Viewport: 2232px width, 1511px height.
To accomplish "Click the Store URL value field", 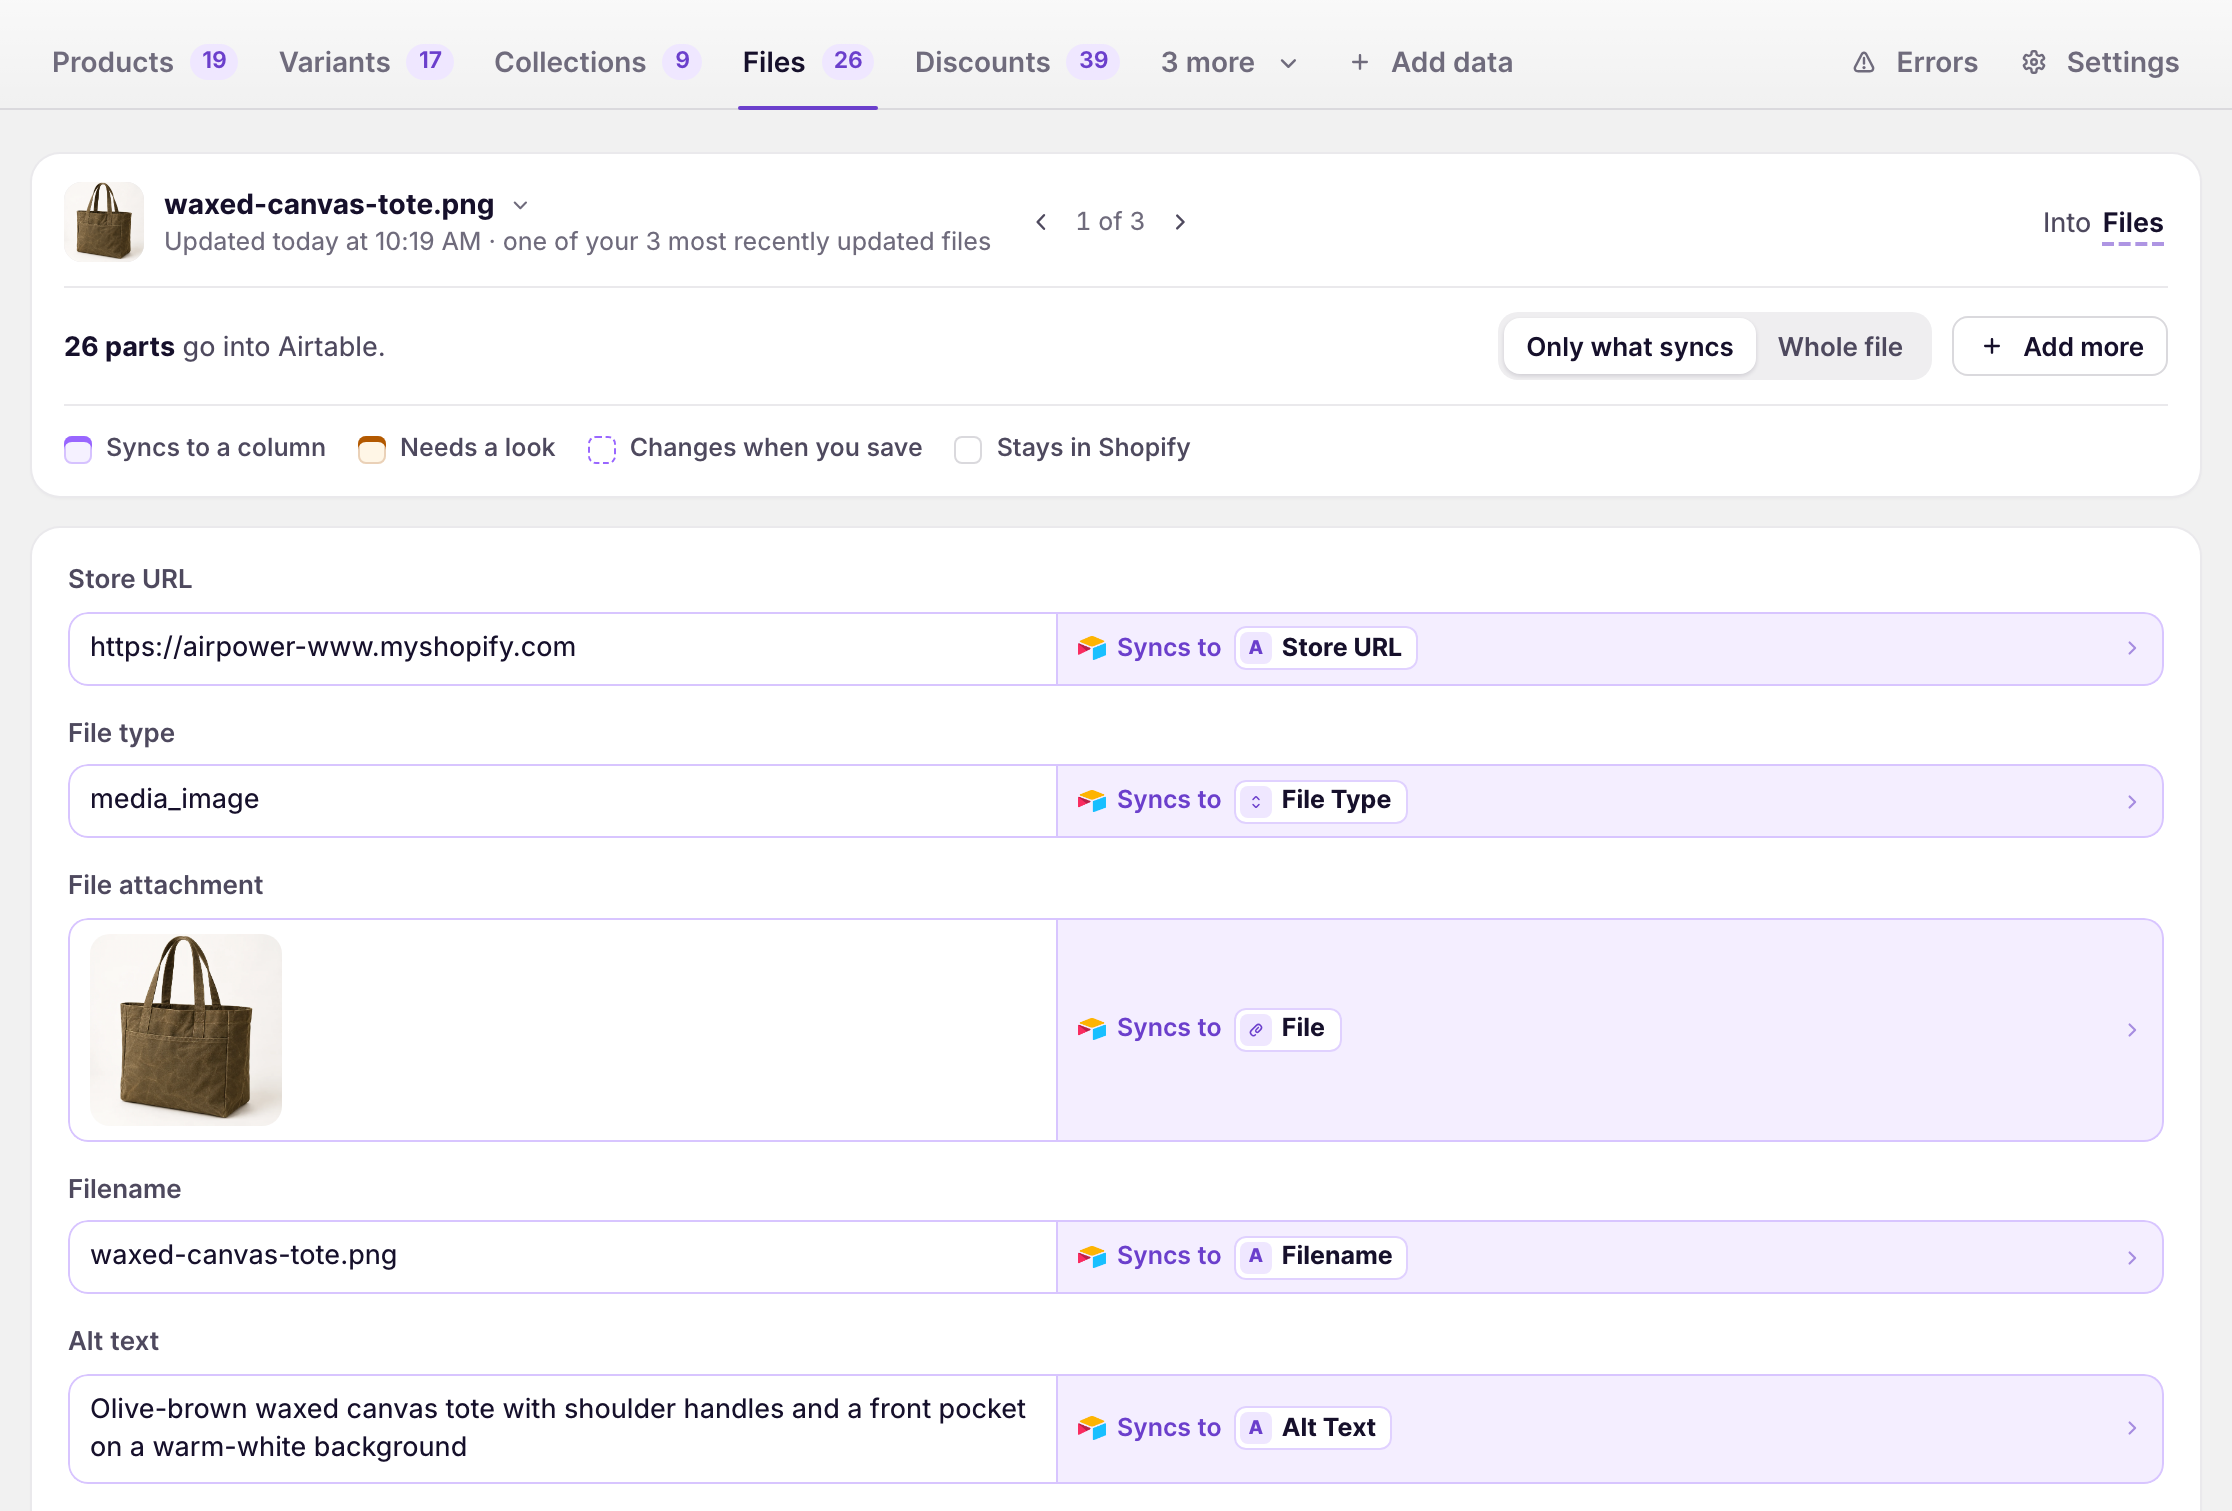I will (x=563, y=648).
